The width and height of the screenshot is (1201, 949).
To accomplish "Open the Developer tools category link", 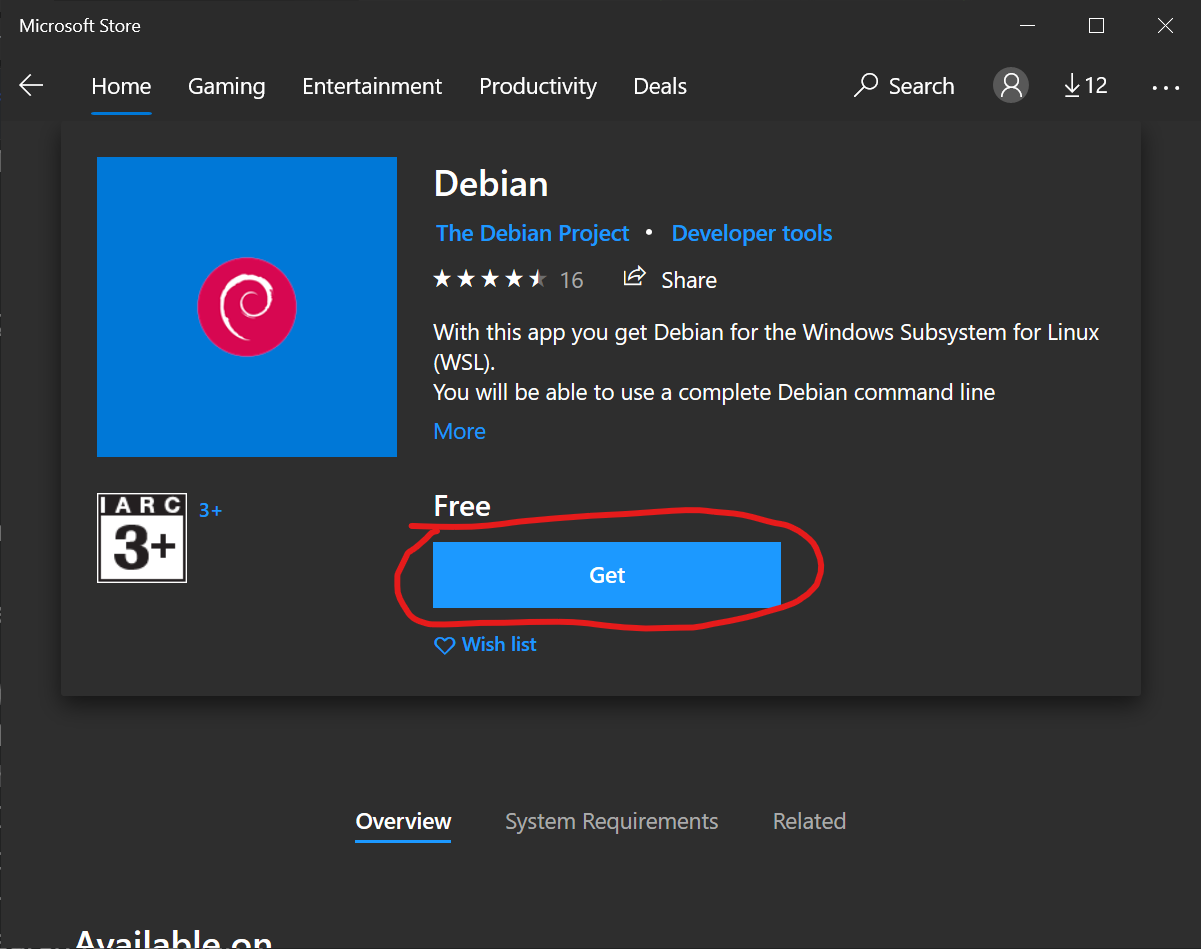I will pyautogui.click(x=752, y=234).
